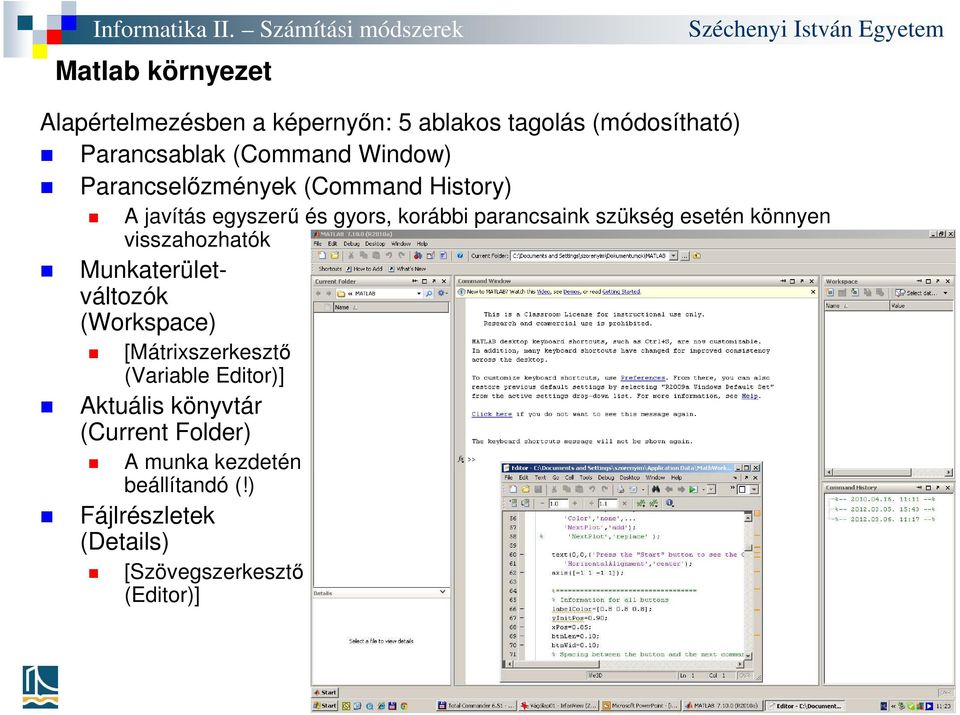
Task: Click Preferences link in Command Window text
Action: [x=642, y=378]
